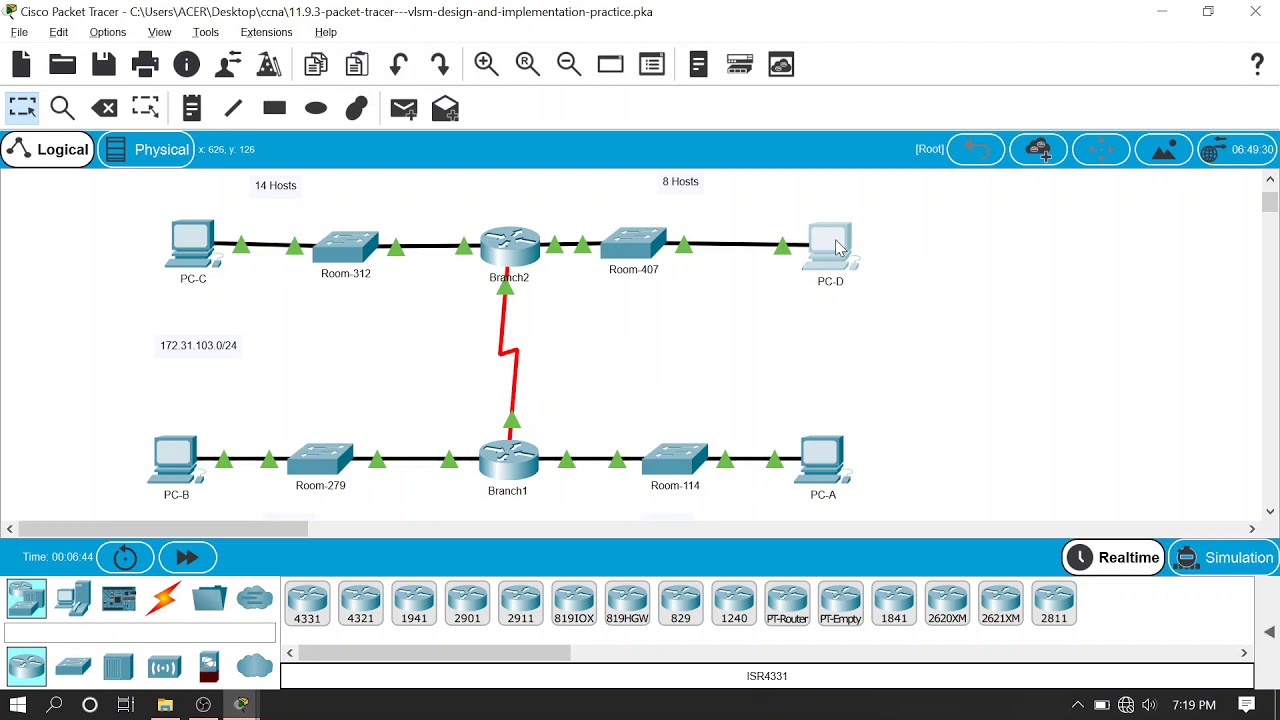The image size is (1280, 720).
Task: Switch to Simulation mode
Action: point(1224,558)
